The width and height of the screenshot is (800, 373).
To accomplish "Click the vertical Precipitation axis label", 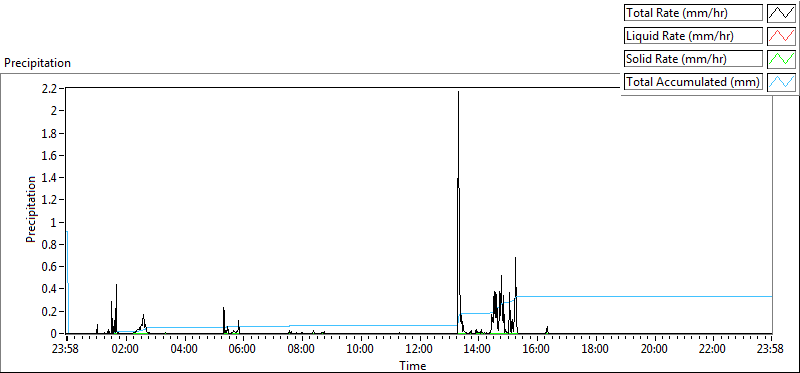I will [31, 209].
